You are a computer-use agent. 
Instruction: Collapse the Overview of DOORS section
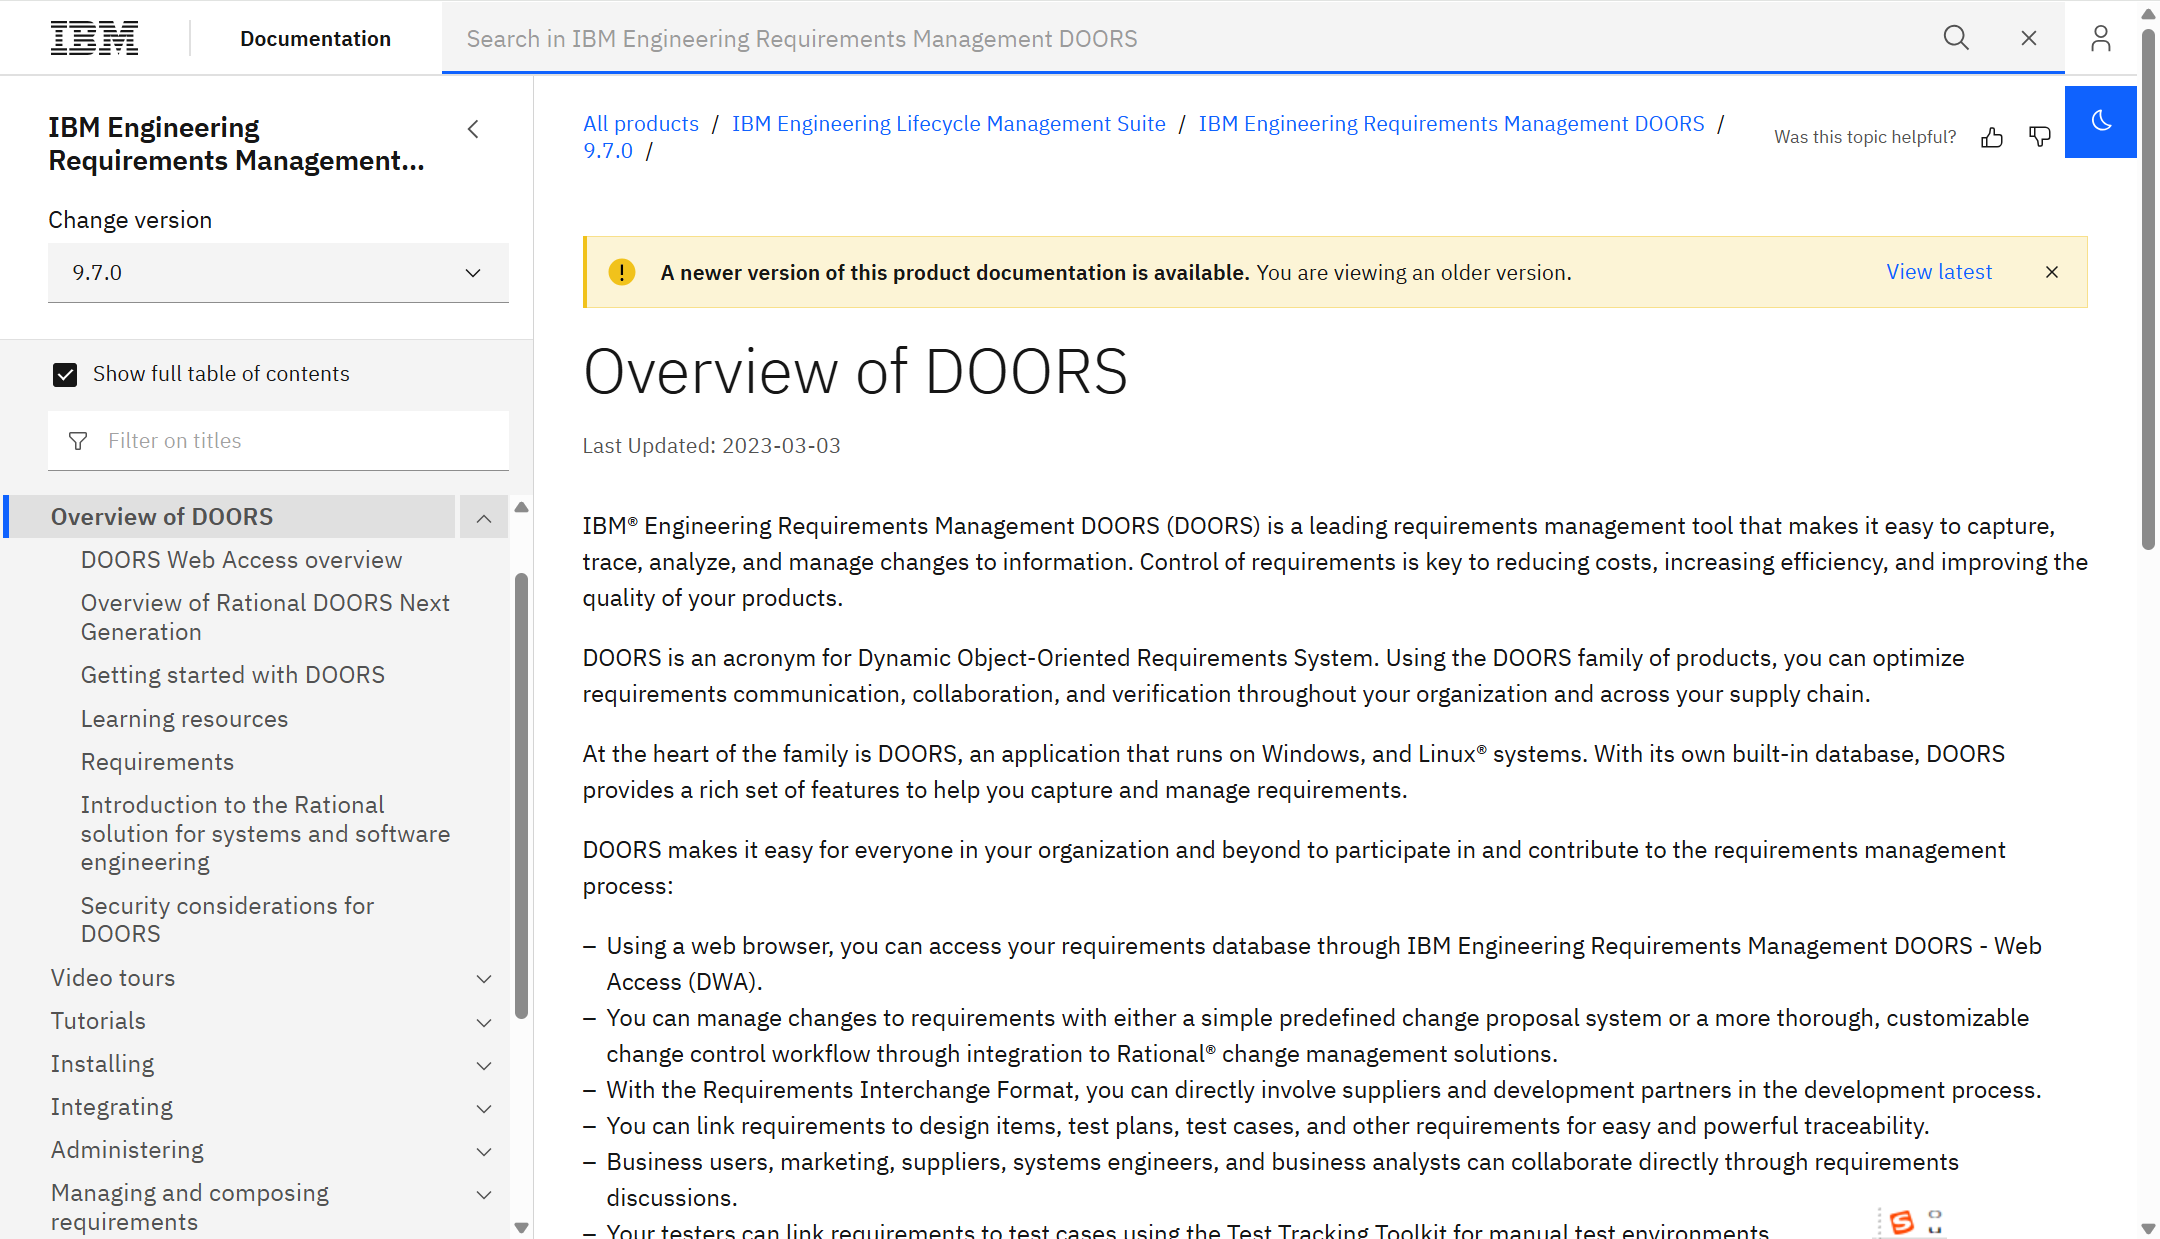[x=484, y=517]
